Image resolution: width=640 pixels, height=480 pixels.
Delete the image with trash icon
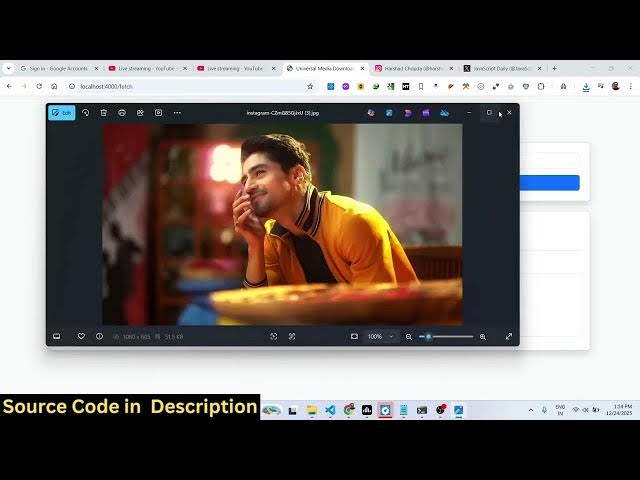tap(104, 113)
